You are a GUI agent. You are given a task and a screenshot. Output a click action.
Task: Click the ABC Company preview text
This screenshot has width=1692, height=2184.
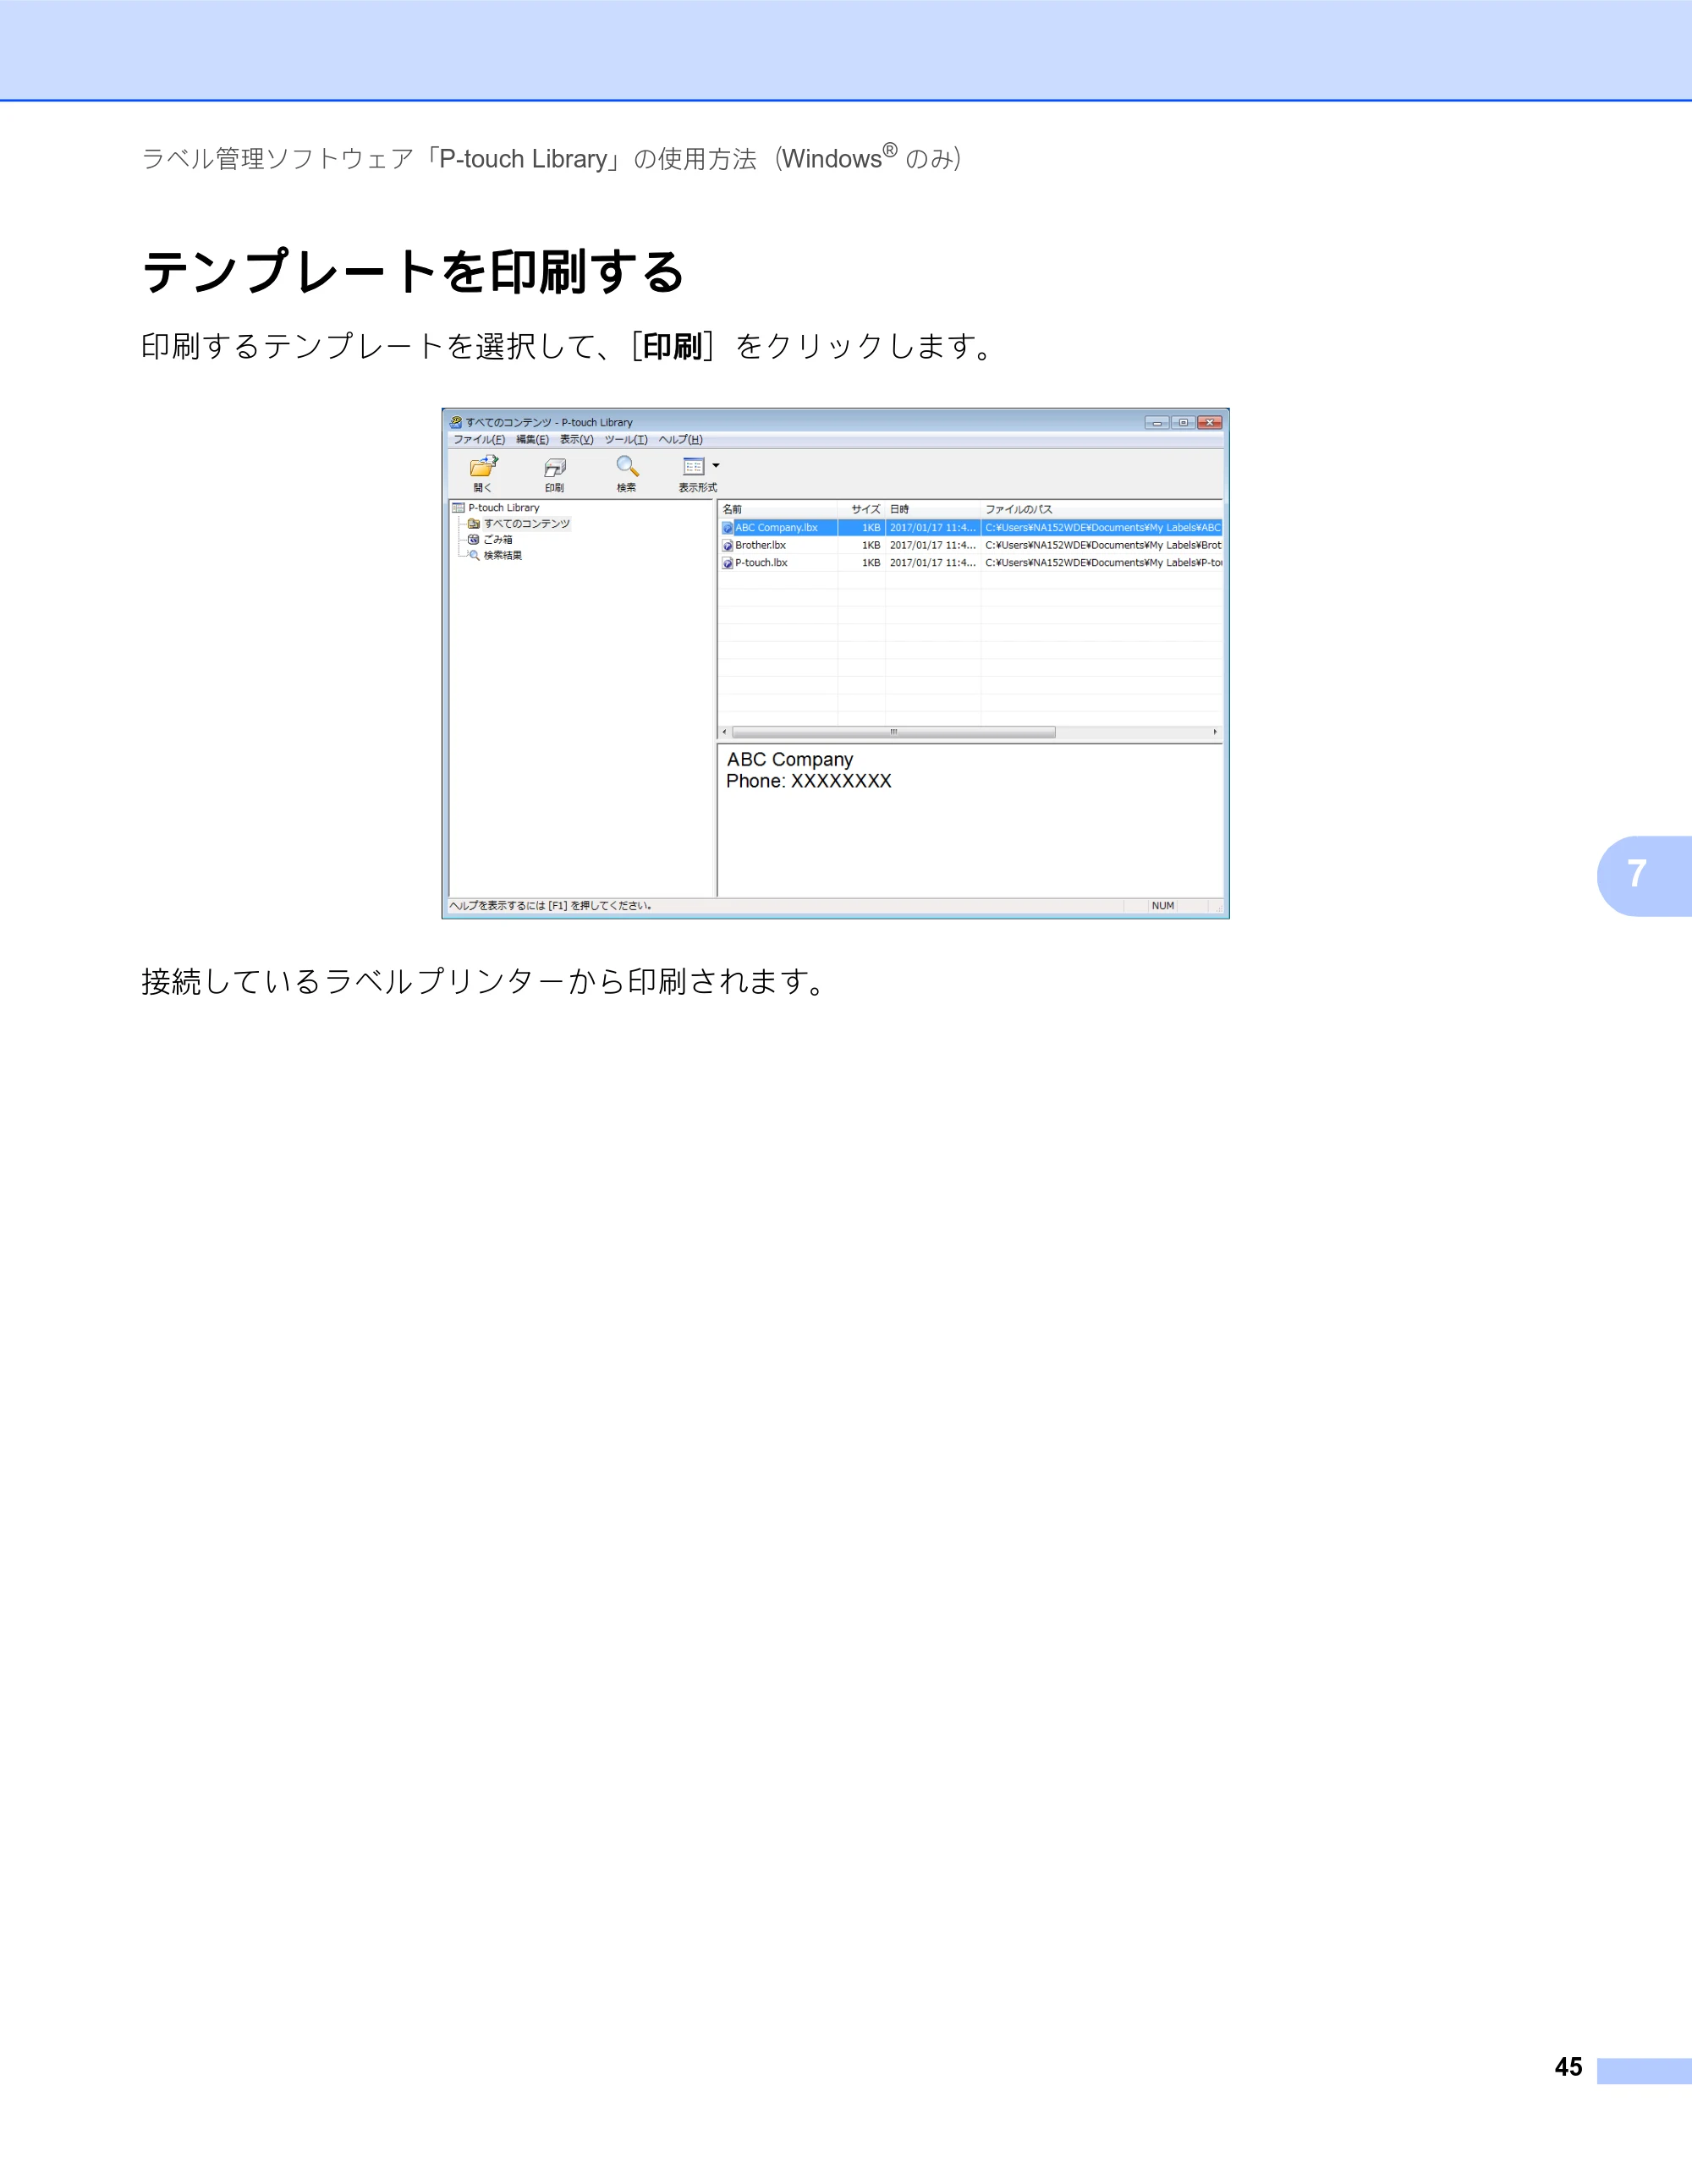click(x=790, y=760)
